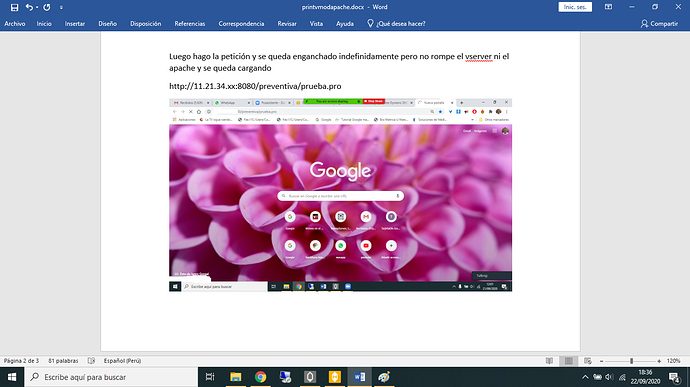Open the Español (Perú) language selector
The height and width of the screenshot is (387, 690).
122,361
